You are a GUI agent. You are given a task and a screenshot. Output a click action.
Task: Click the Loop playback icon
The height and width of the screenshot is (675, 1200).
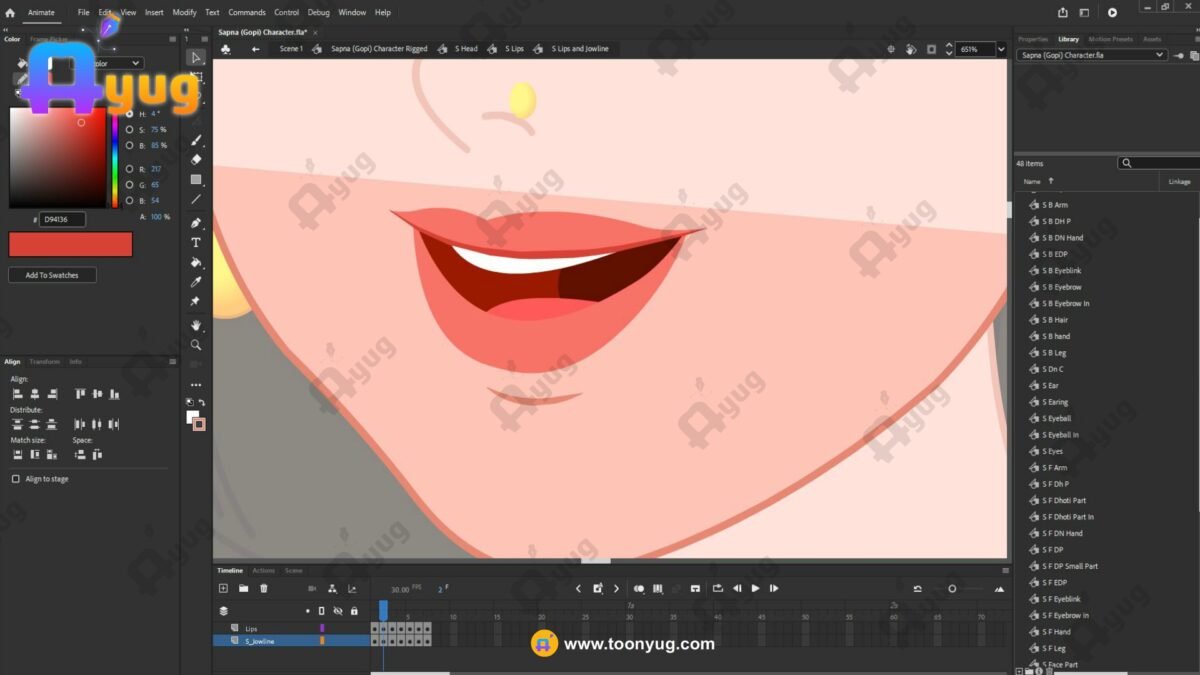coord(717,589)
